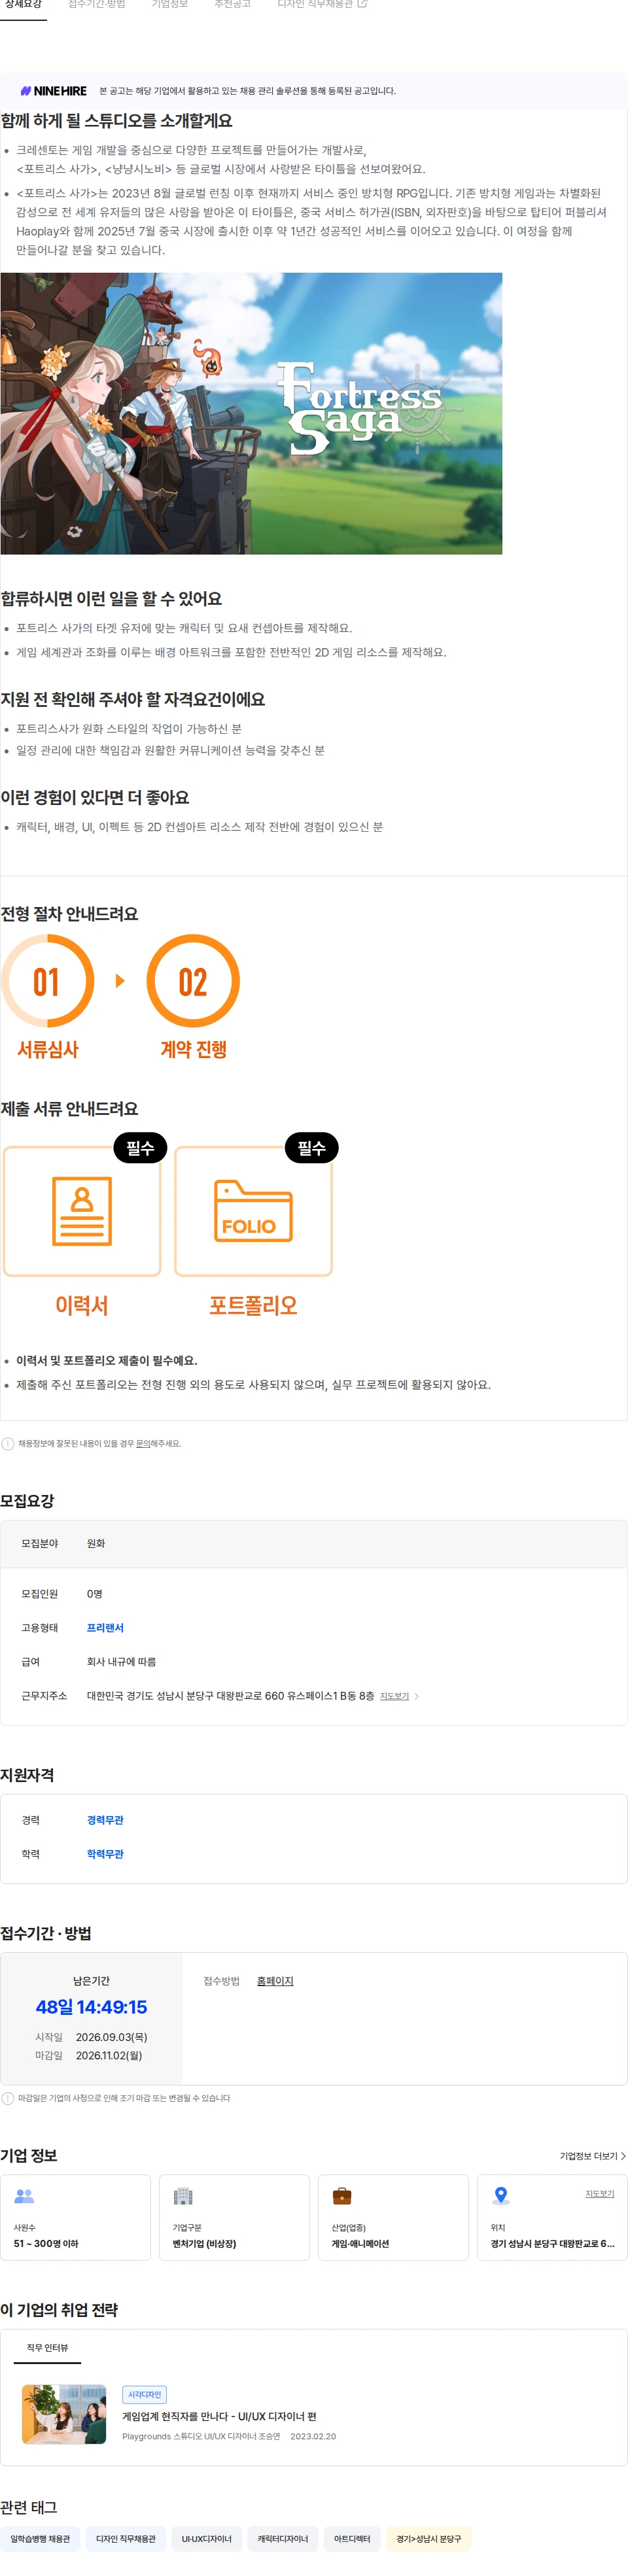Open the interview article thumbnail
This screenshot has height=2576, width=628.
point(64,2415)
